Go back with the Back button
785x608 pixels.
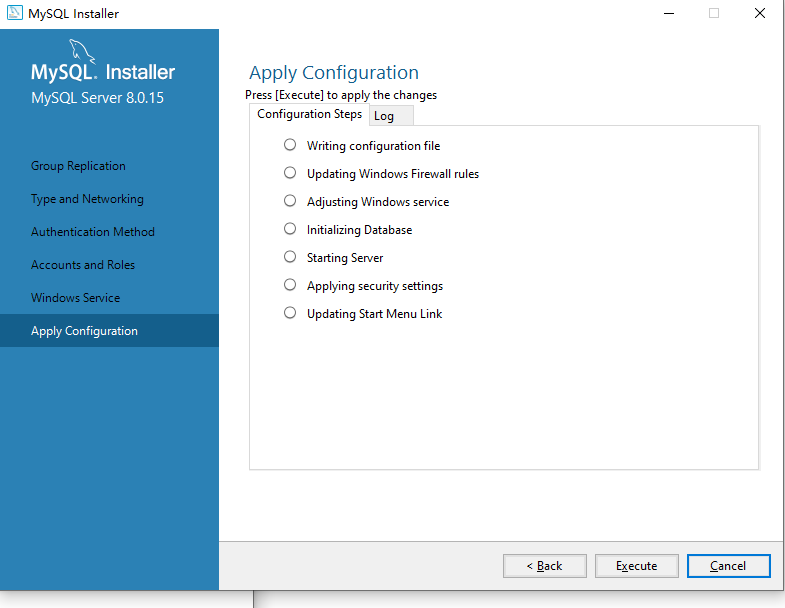pos(545,566)
